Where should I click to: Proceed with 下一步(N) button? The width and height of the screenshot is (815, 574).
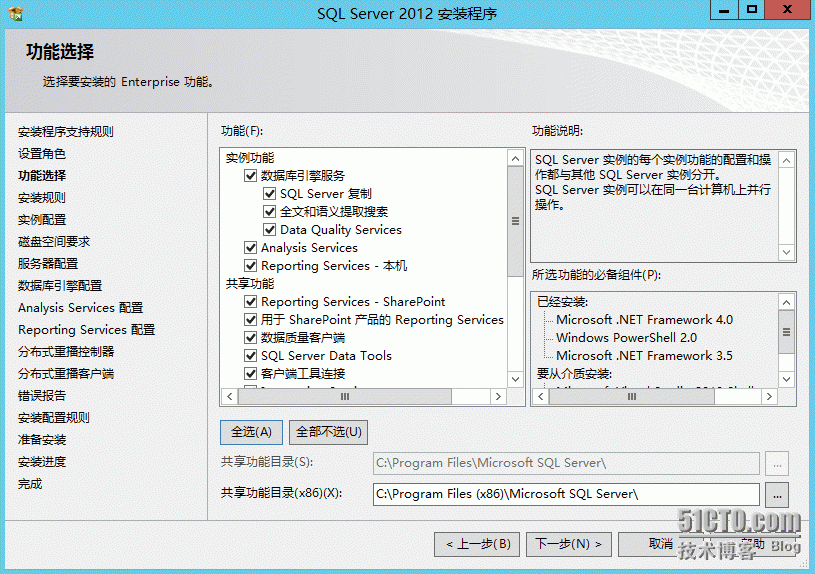569,544
